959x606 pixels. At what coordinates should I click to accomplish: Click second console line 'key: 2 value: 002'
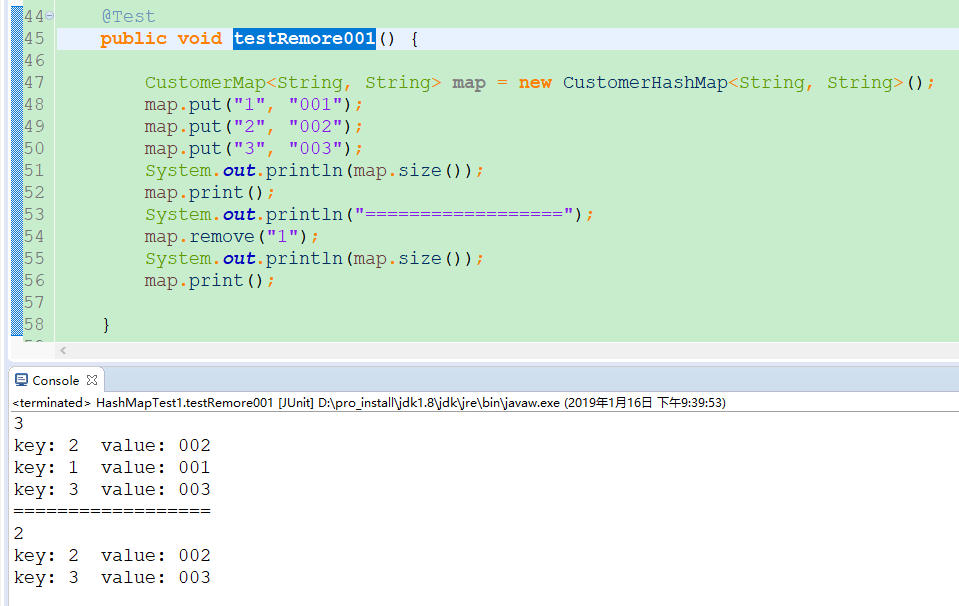pyautogui.click(x=112, y=556)
